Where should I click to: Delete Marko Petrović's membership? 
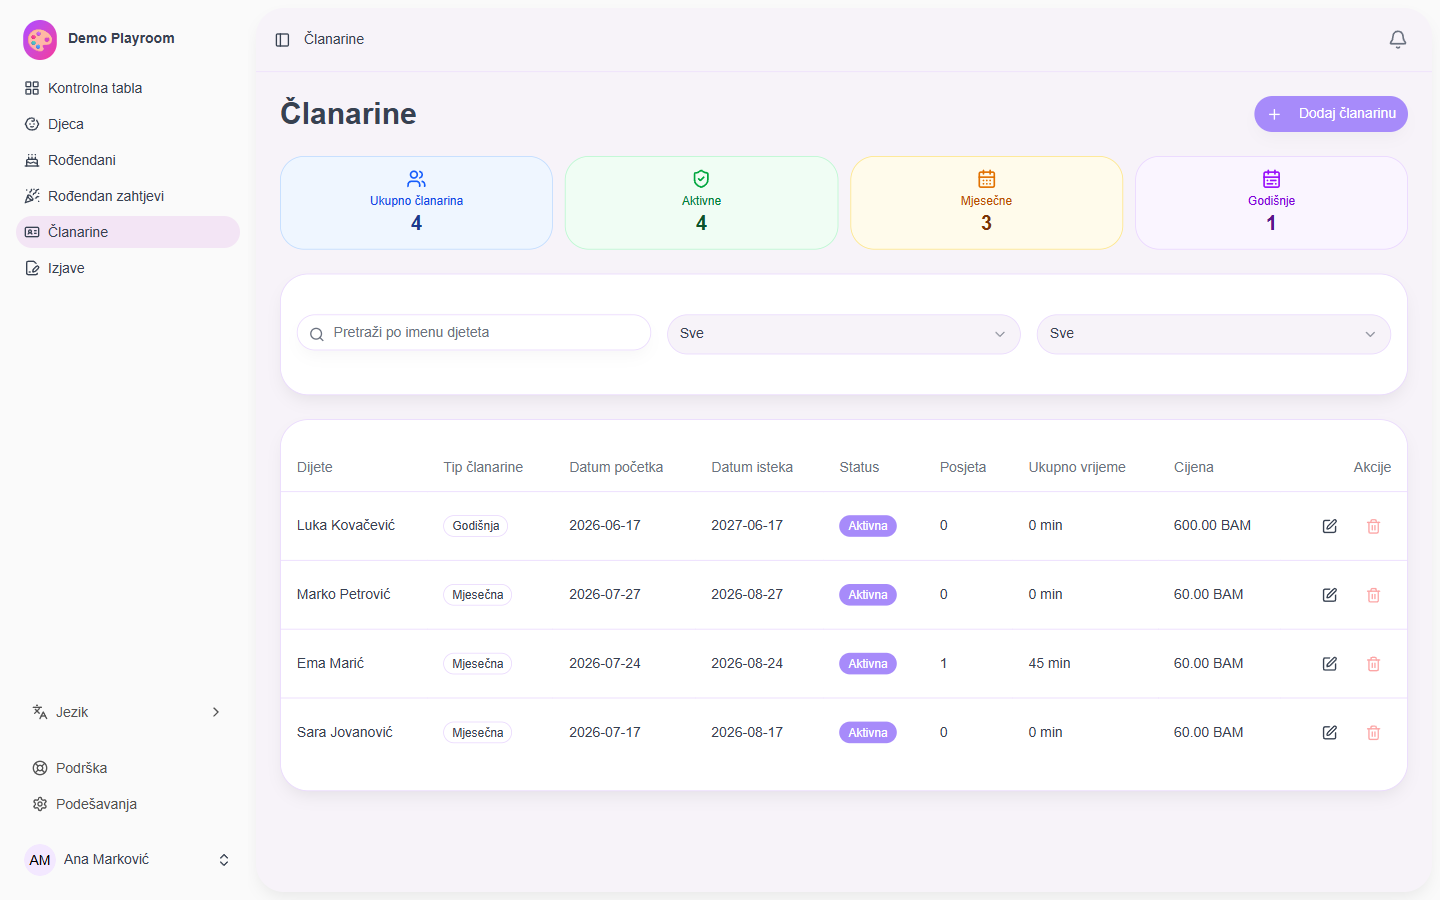1374,595
